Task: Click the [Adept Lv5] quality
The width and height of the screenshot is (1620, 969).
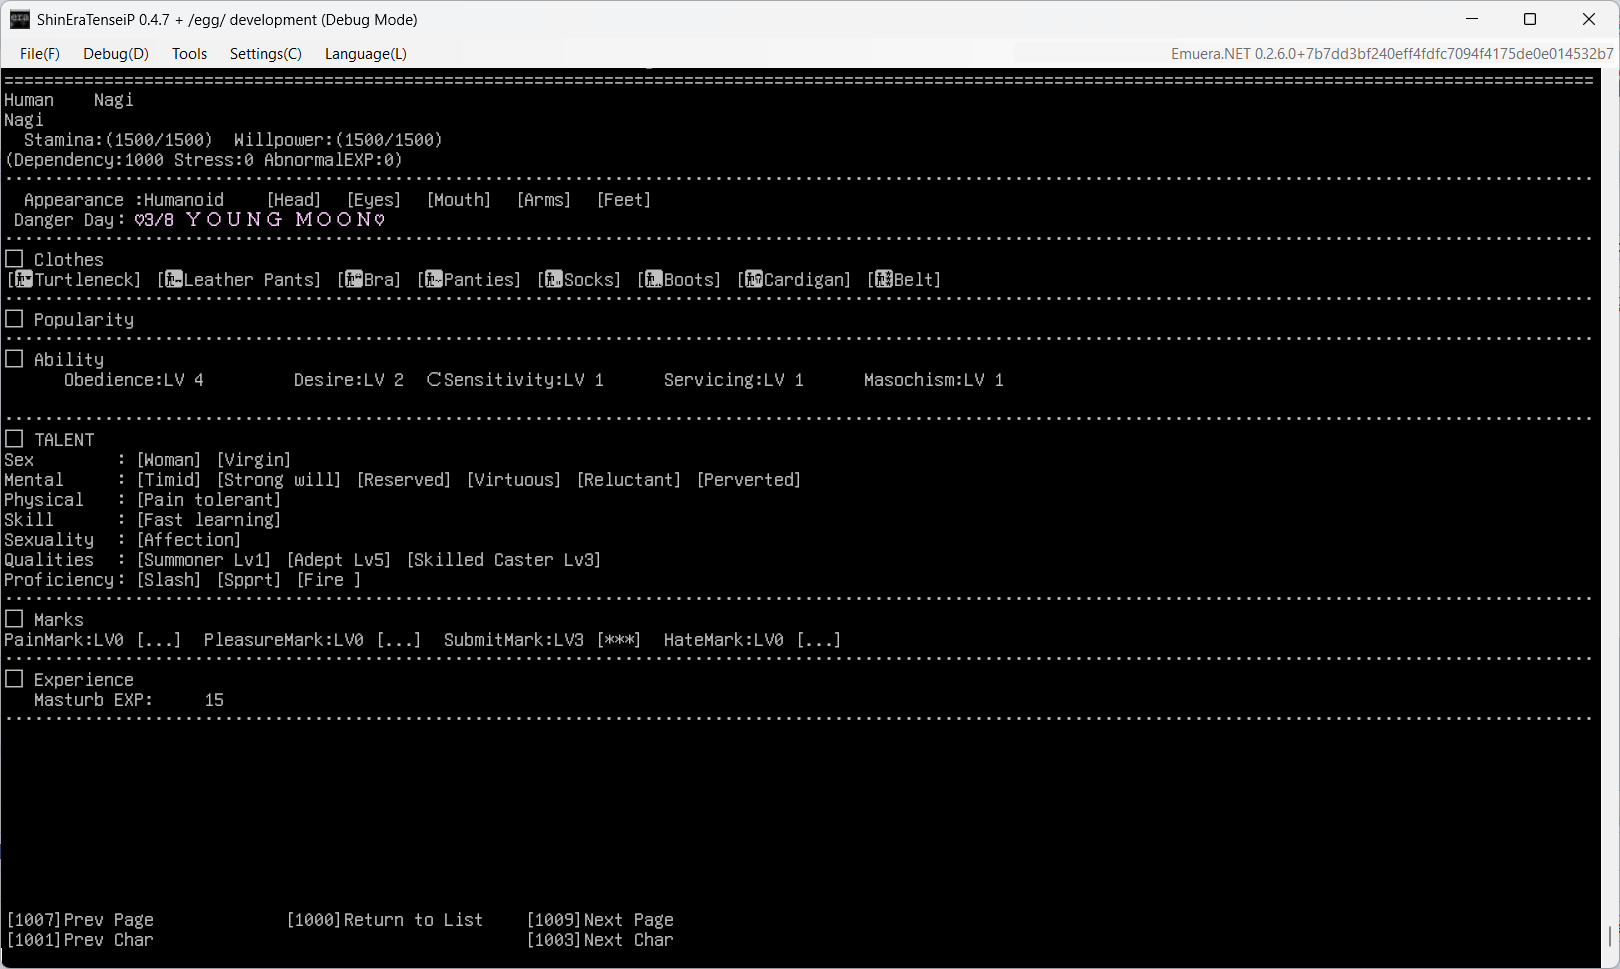Action: point(339,560)
